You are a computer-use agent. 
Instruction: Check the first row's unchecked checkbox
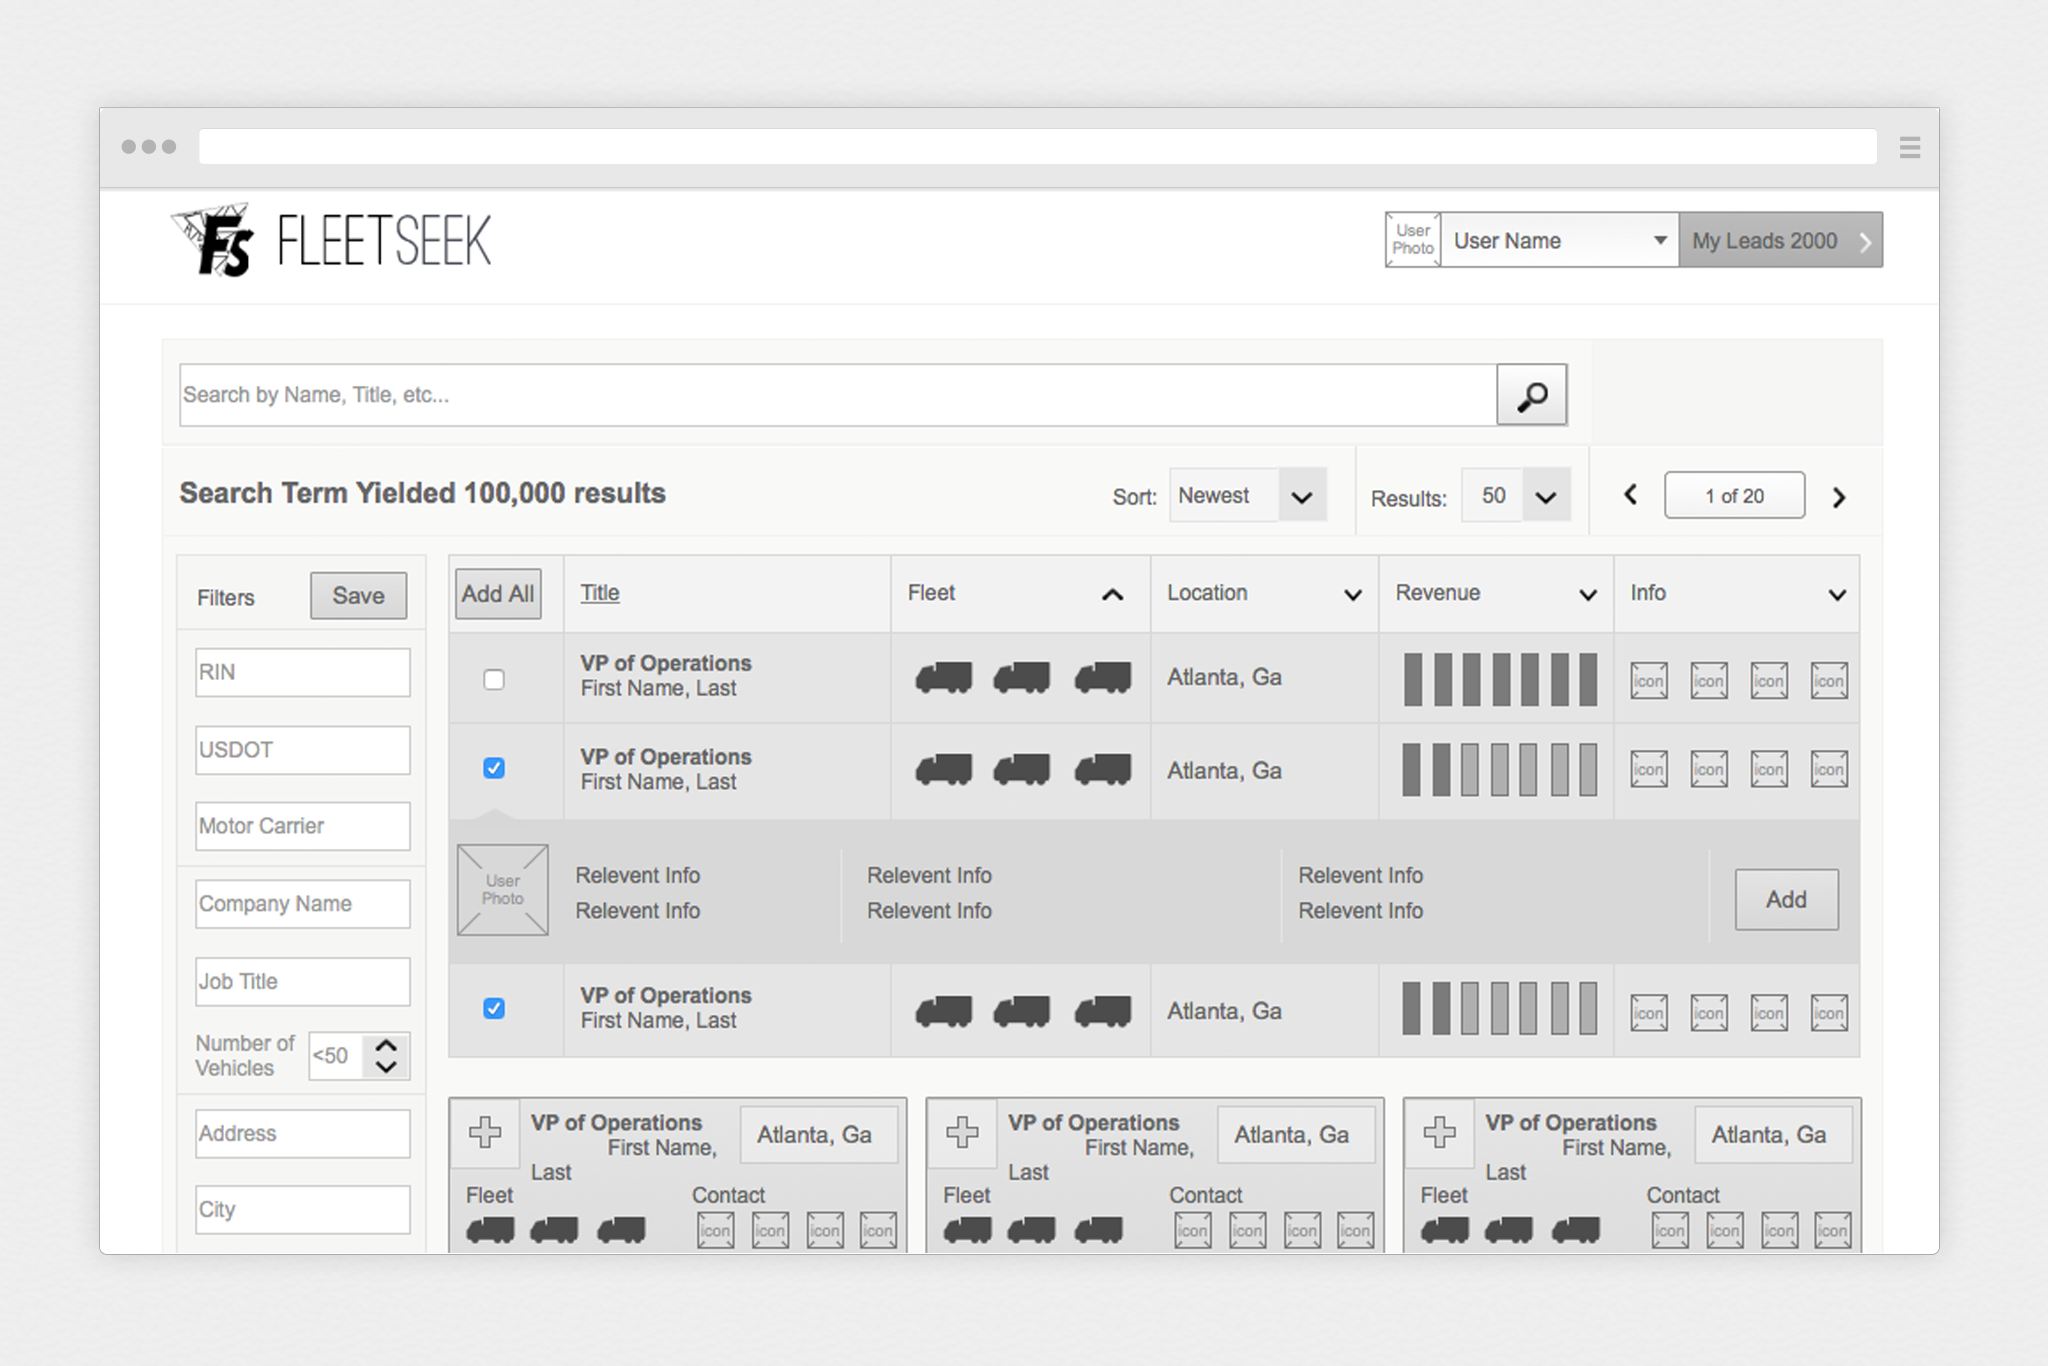click(494, 680)
